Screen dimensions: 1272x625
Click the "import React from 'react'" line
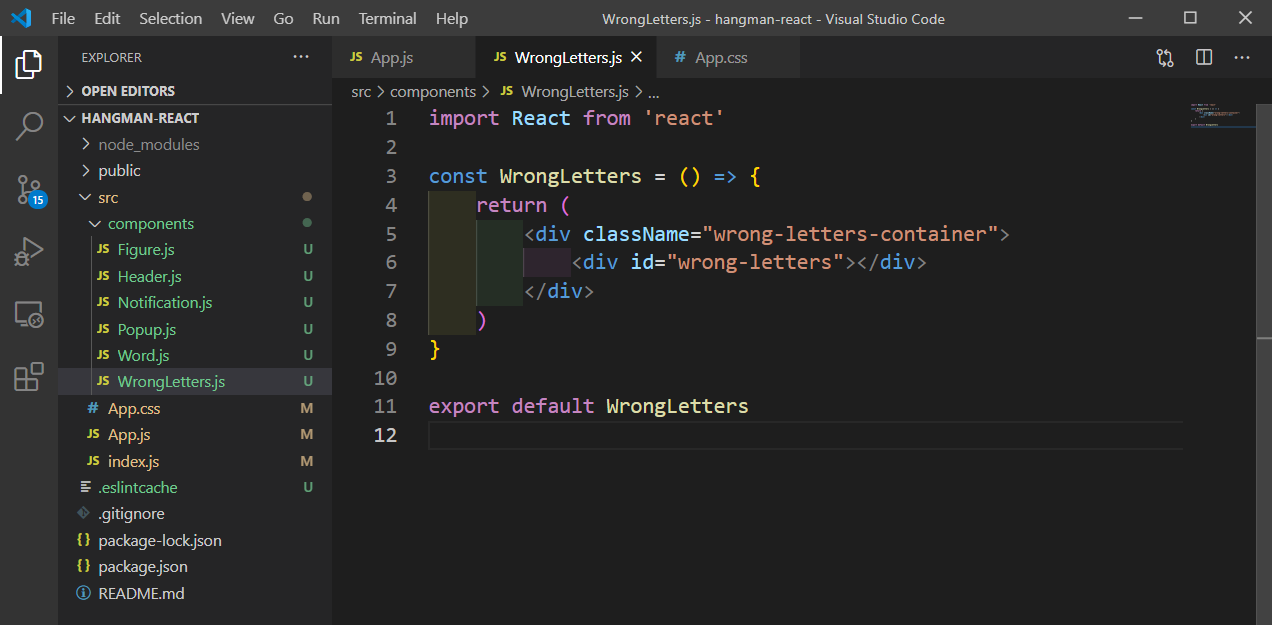pyautogui.click(x=576, y=119)
